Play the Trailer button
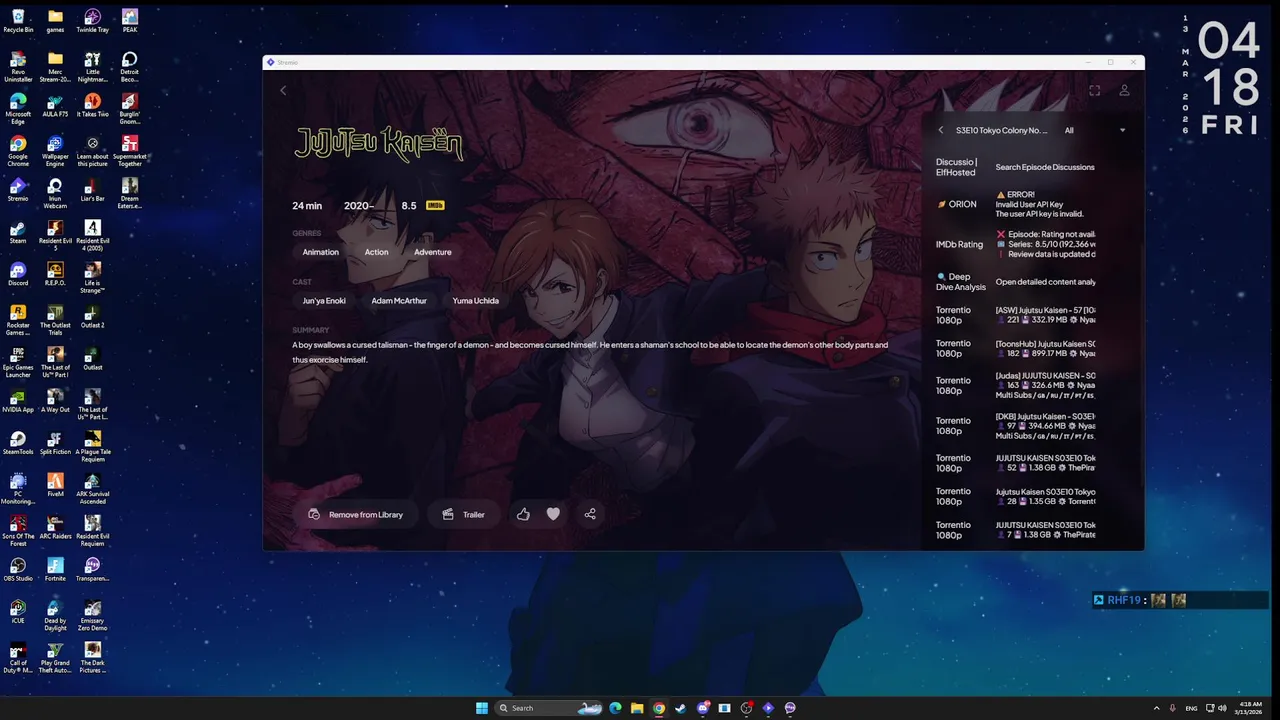Screen dimensions: 1280x720 463,514
